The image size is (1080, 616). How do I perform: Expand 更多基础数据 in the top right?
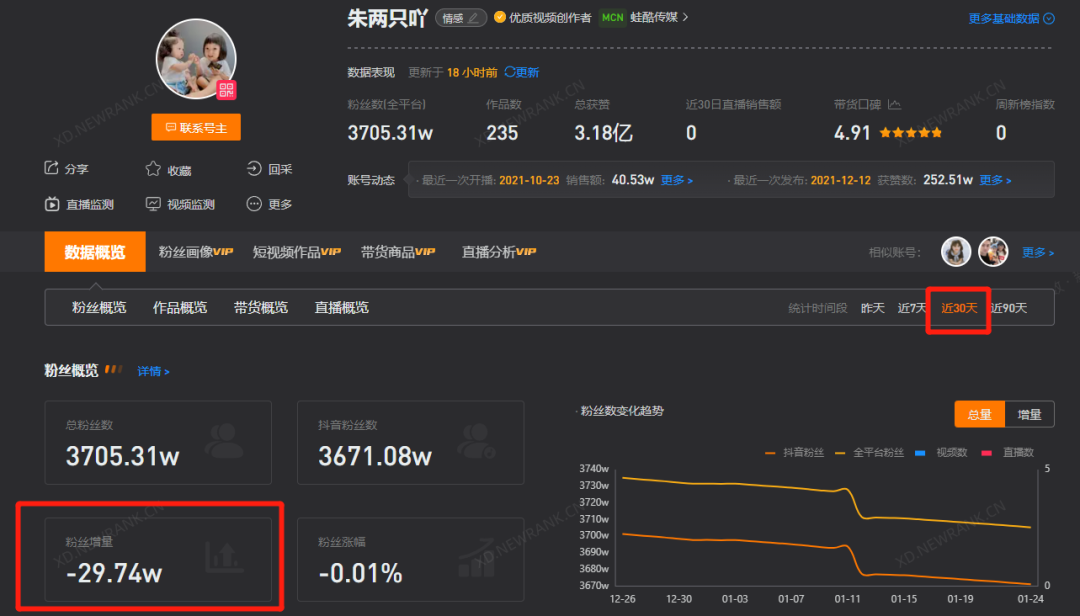click(x=1011, y=18)
